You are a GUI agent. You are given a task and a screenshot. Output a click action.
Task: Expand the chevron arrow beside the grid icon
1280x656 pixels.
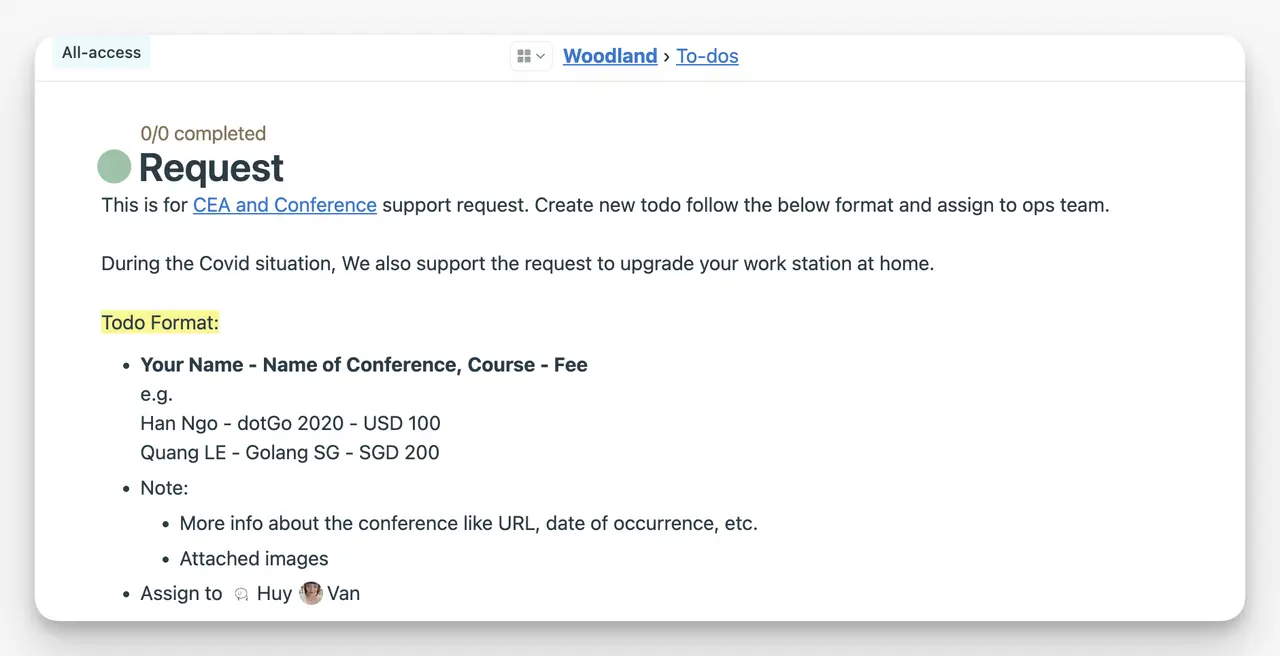541,56
